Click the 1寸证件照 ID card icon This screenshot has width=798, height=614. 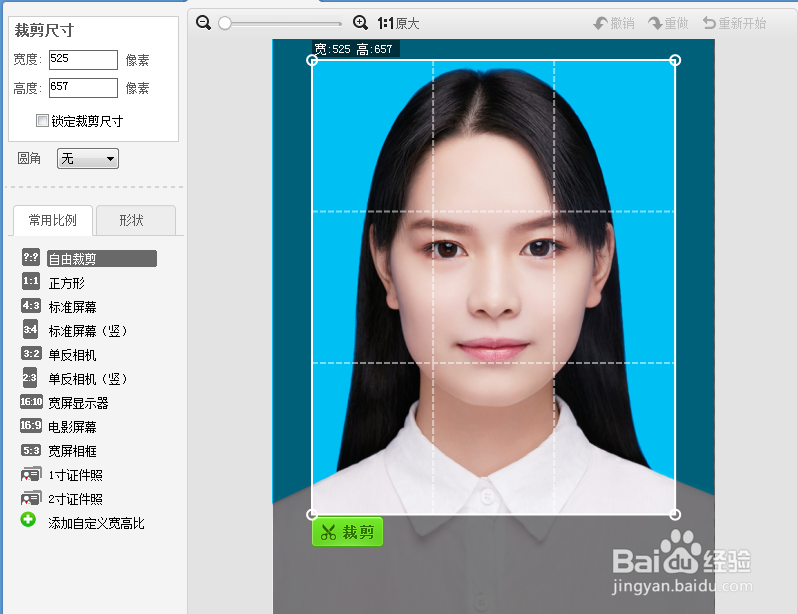[31, 474]
